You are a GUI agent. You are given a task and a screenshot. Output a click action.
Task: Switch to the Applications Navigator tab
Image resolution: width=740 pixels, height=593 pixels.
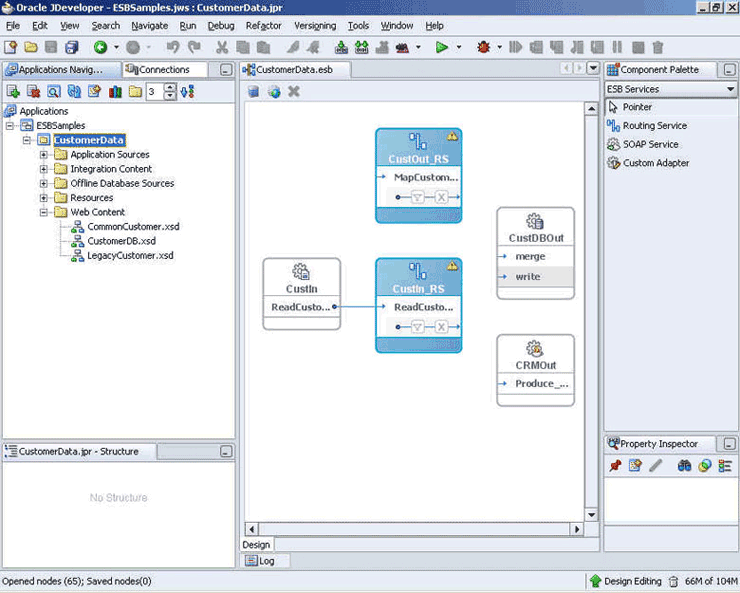(60, 70)
